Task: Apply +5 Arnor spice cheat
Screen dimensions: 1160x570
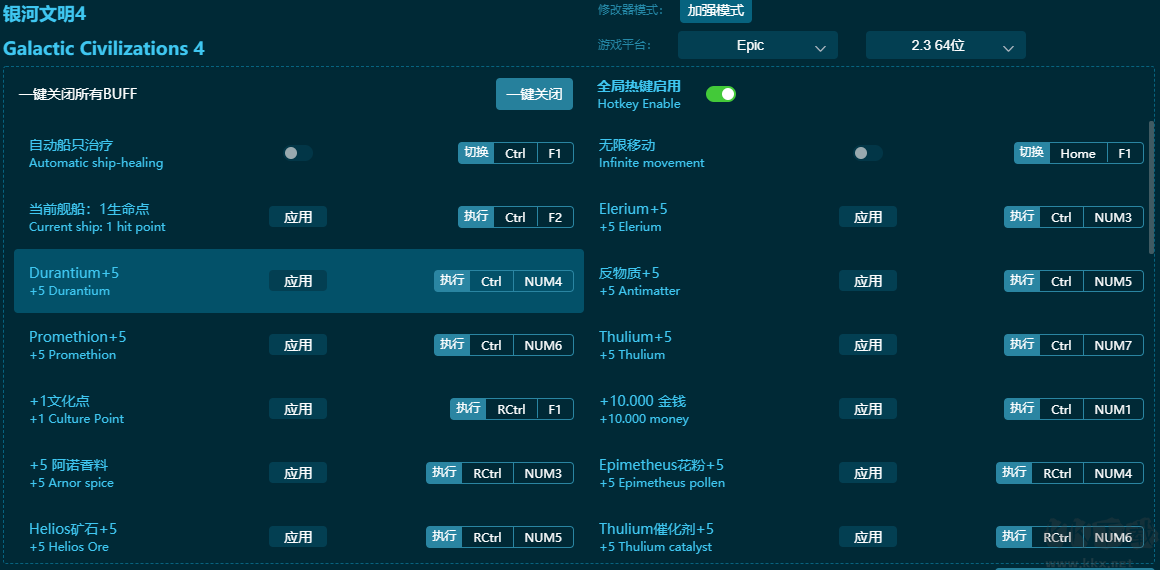Action: (x=298, y=472)
